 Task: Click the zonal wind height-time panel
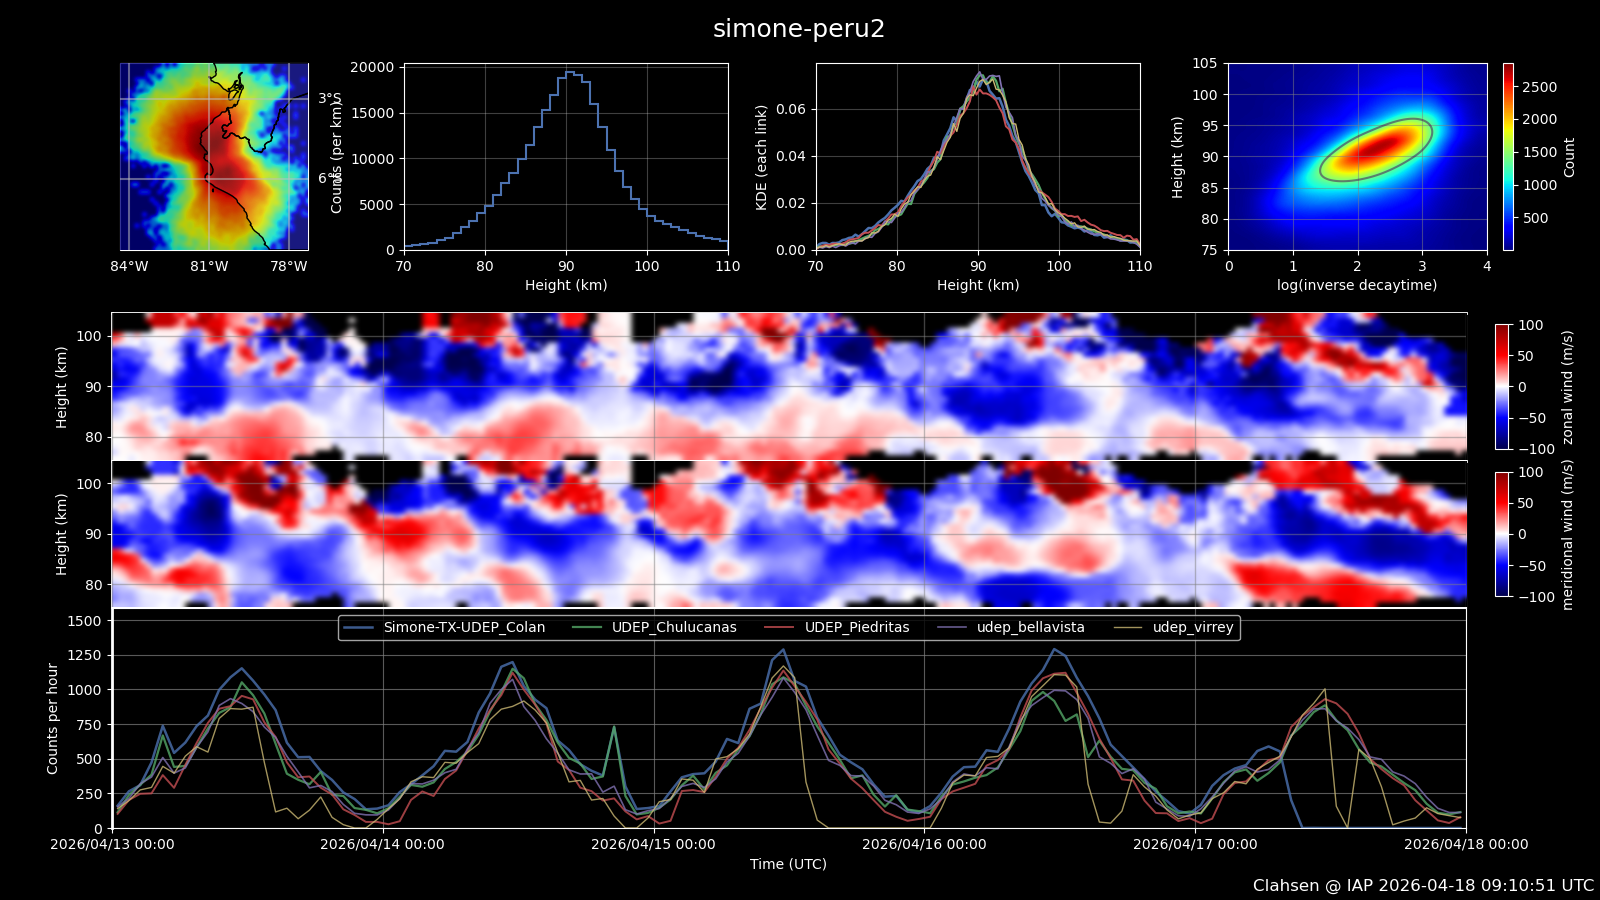(x=789, y=386)
